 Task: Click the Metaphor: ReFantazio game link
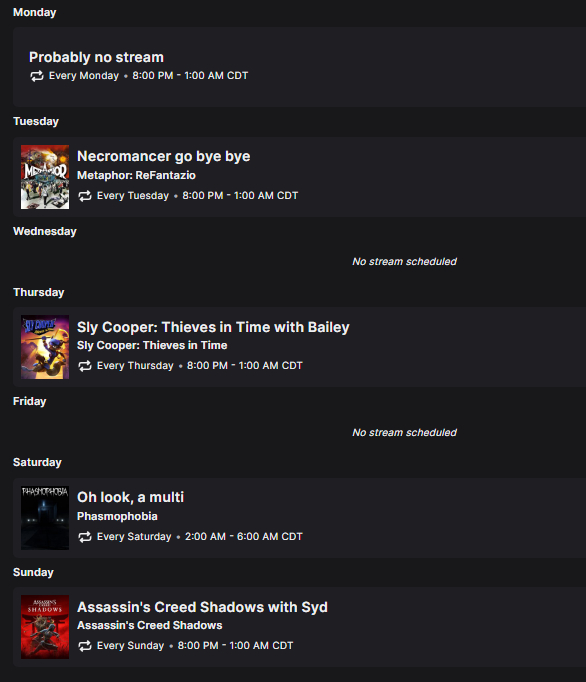pyautogui.click(x=136, y=175)
